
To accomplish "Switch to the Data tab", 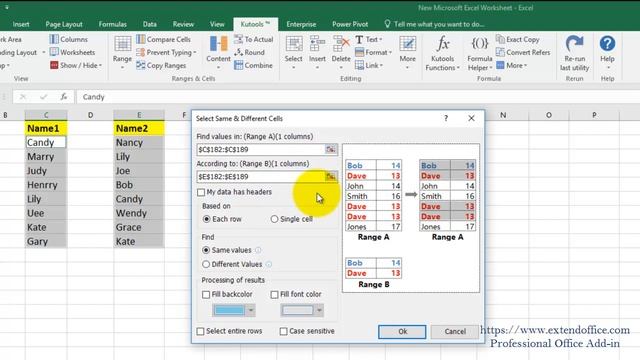I will (150, 24).
